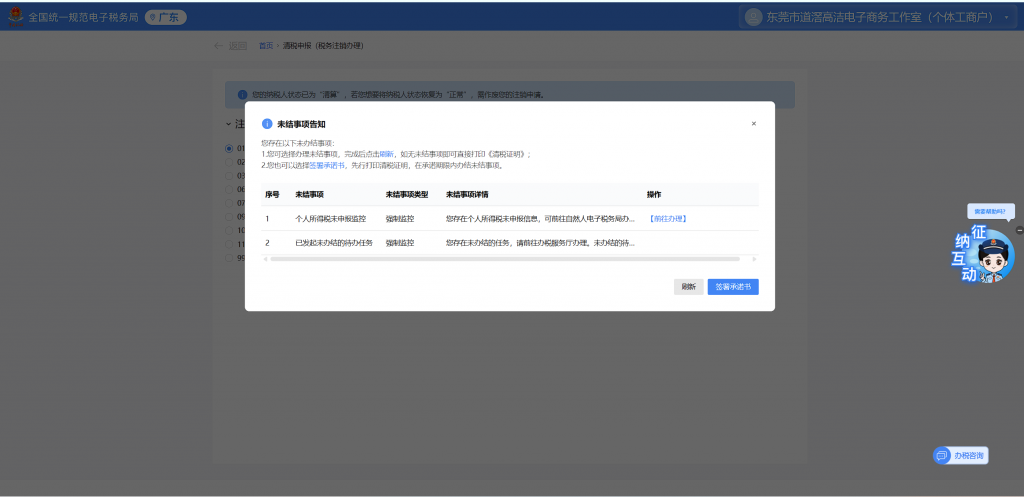Collapse the 注销 section chevron

point(228,125)
